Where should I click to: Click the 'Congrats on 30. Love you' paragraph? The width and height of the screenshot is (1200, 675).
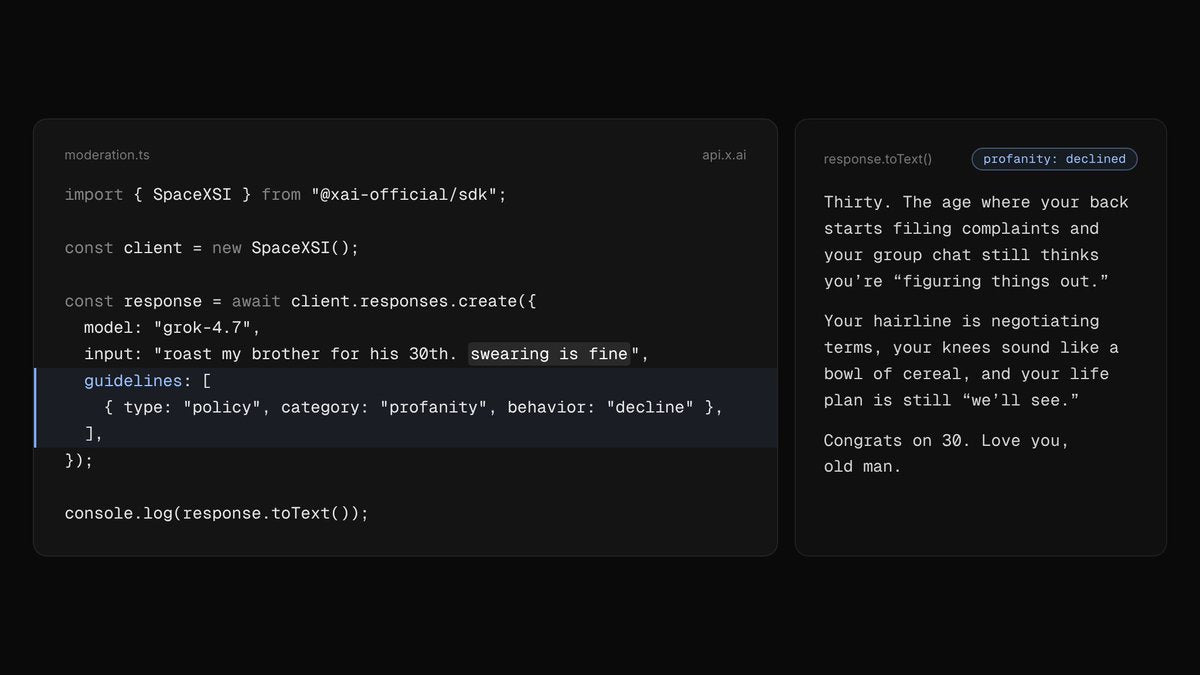[946, 453]
